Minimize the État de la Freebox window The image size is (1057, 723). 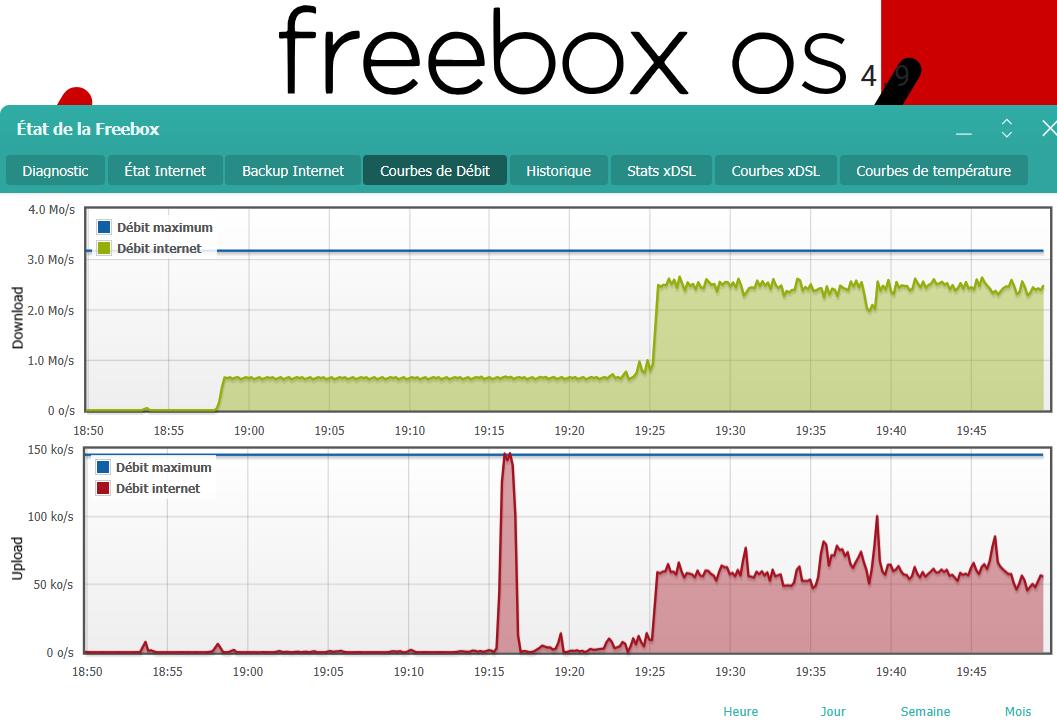point(964,131)
